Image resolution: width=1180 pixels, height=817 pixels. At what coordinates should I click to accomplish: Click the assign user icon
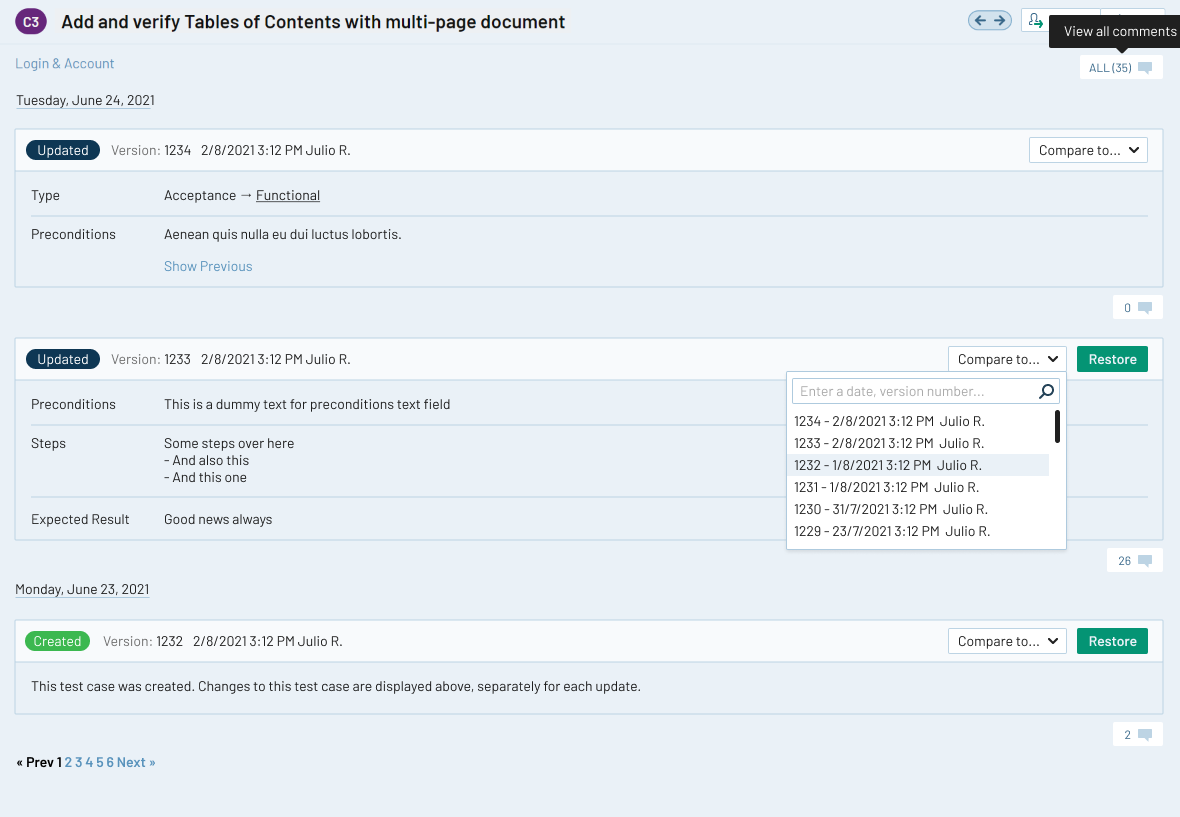click(1035, 21)
